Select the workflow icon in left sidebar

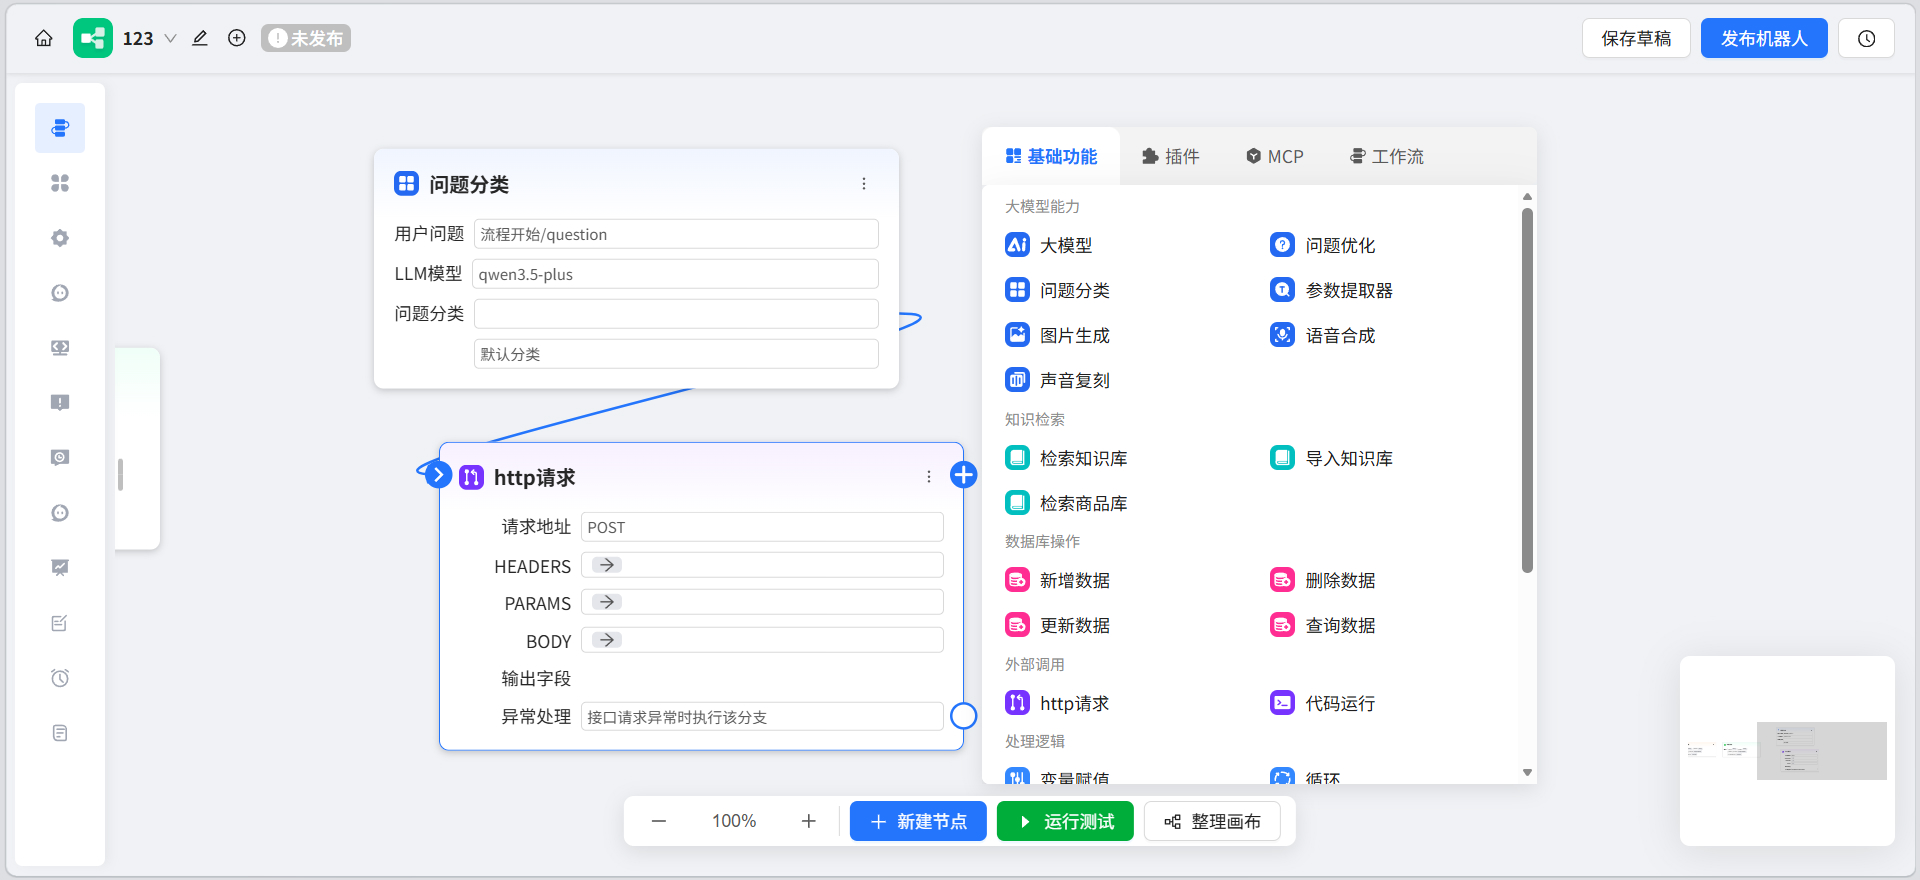point(60,128)
